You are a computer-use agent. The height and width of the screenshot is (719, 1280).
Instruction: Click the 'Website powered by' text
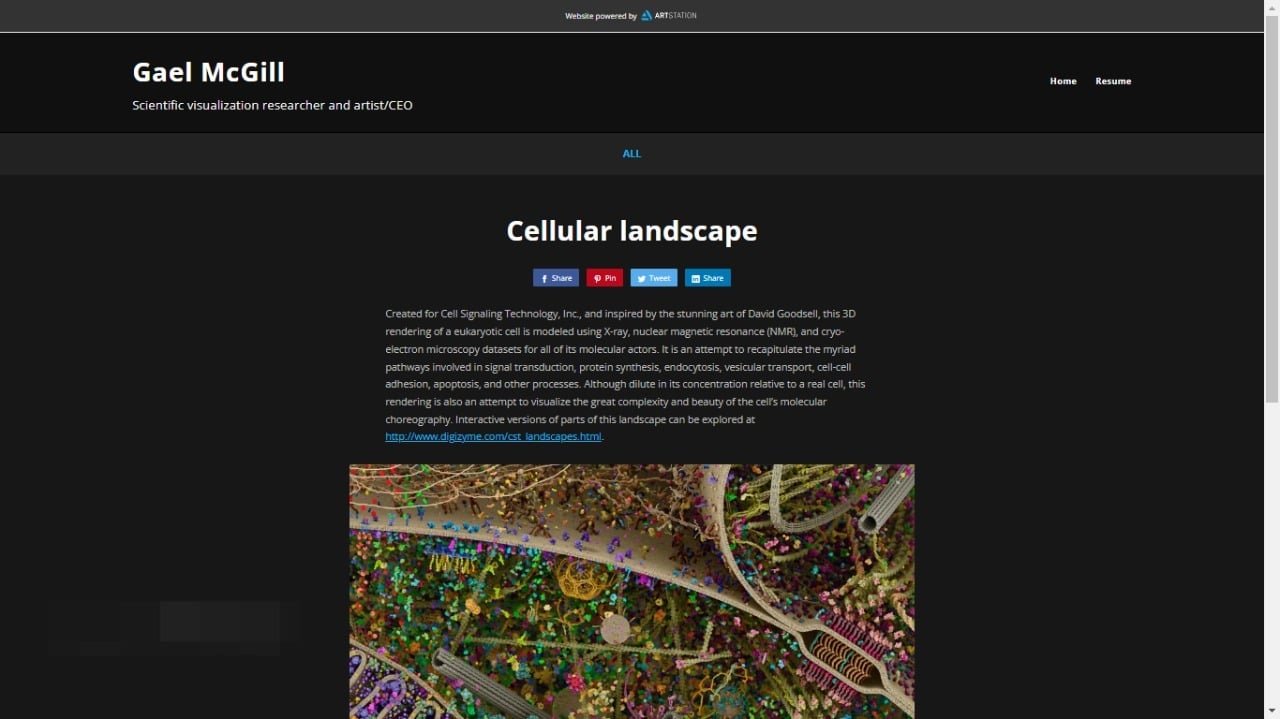click(600, 16)
